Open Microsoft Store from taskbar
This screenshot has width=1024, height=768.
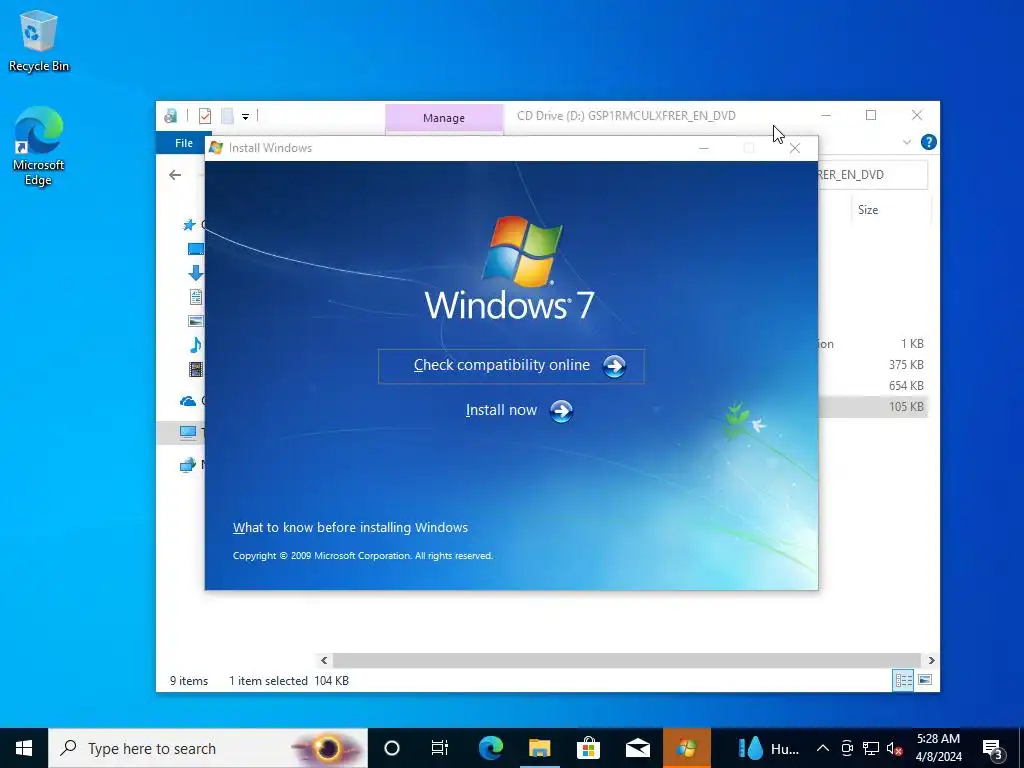pyautogui.click(x=588, y=748)
